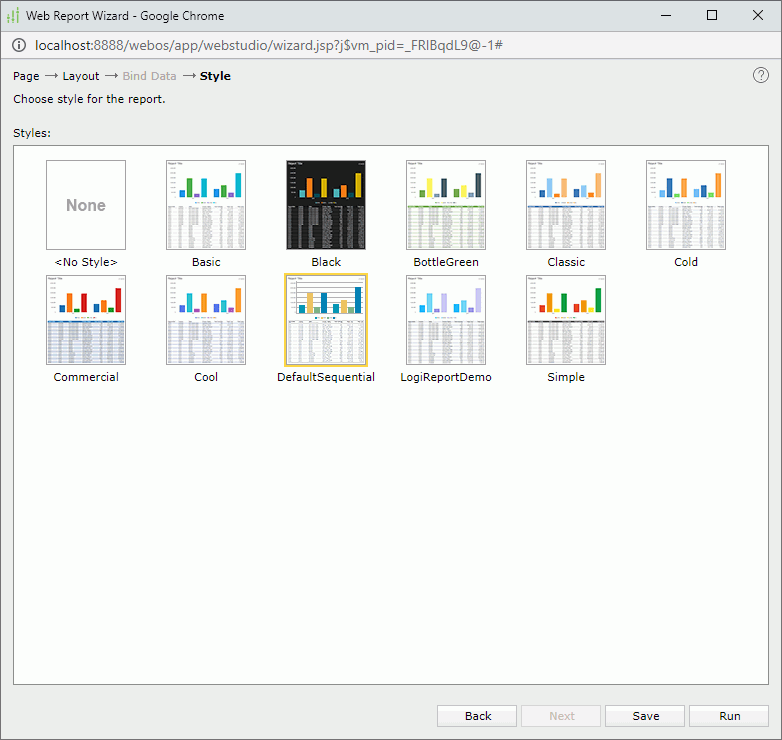Apply the Classic style thumbnail
The image size is (782, 740).
pyautogui.click(x=566, y=205)
